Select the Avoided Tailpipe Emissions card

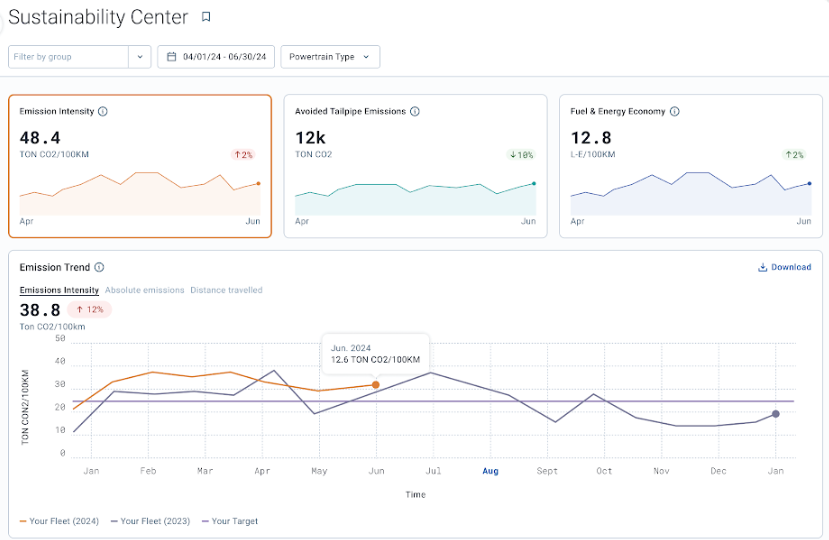(415, 166)
